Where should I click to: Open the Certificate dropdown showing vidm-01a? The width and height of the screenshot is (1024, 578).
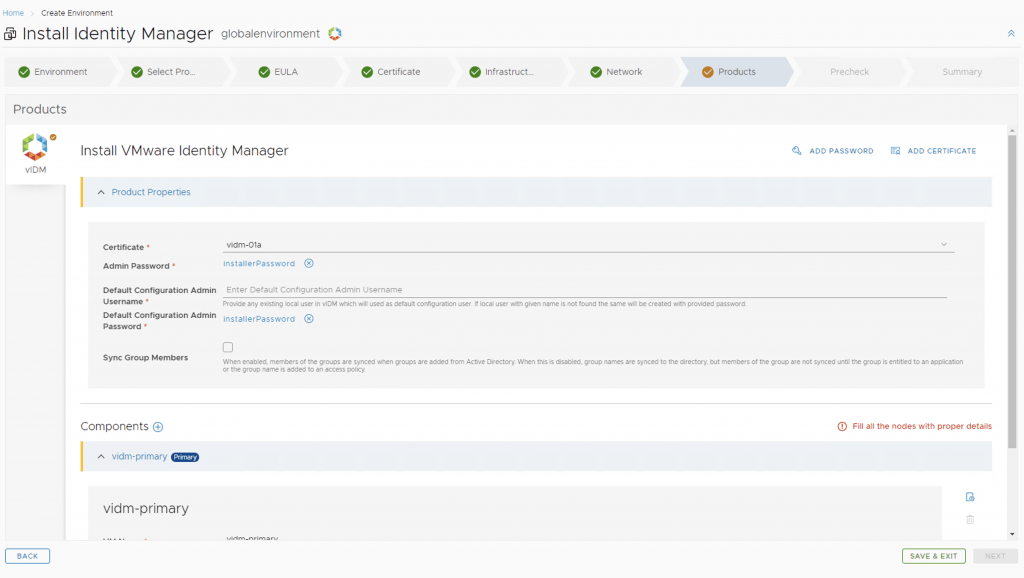pyautogui.click(x=587, y=244)
